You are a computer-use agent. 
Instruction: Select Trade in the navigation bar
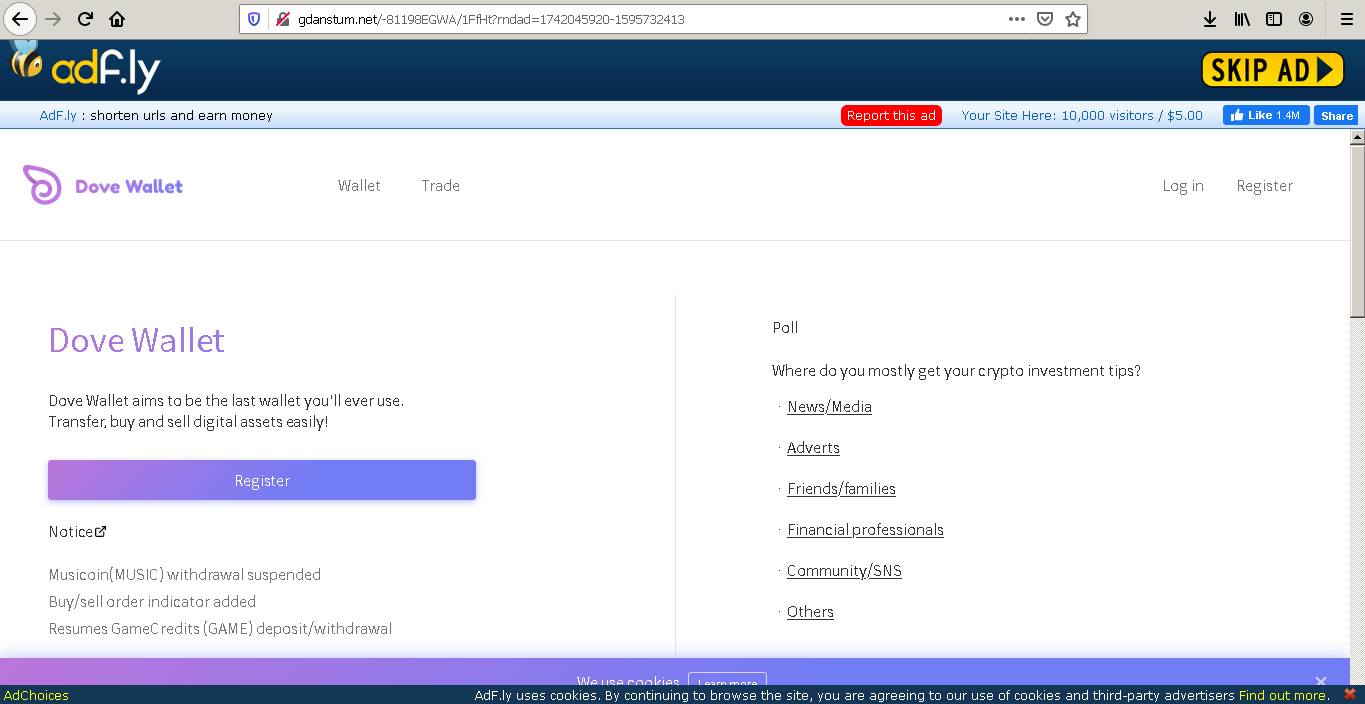point(440,185)
